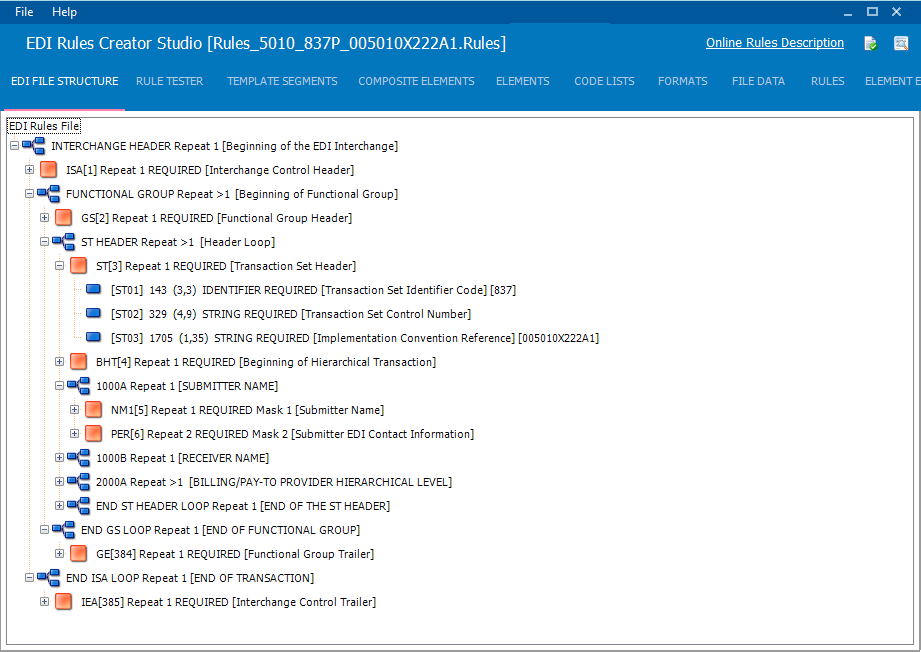The image size is (921, 652).
Task: Click the orange segment icon beside IEA[385]
Action: (x=63, y=601)
